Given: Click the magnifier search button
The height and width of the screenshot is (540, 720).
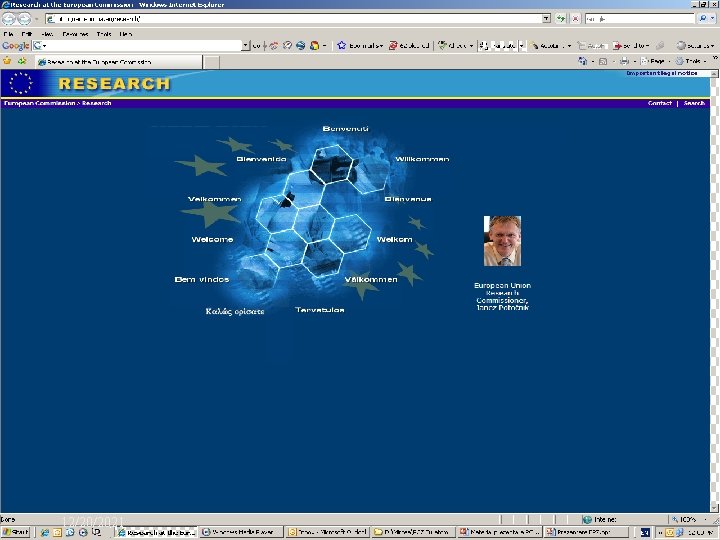Looking at the screenshot, I should click(x=703, y=19).
